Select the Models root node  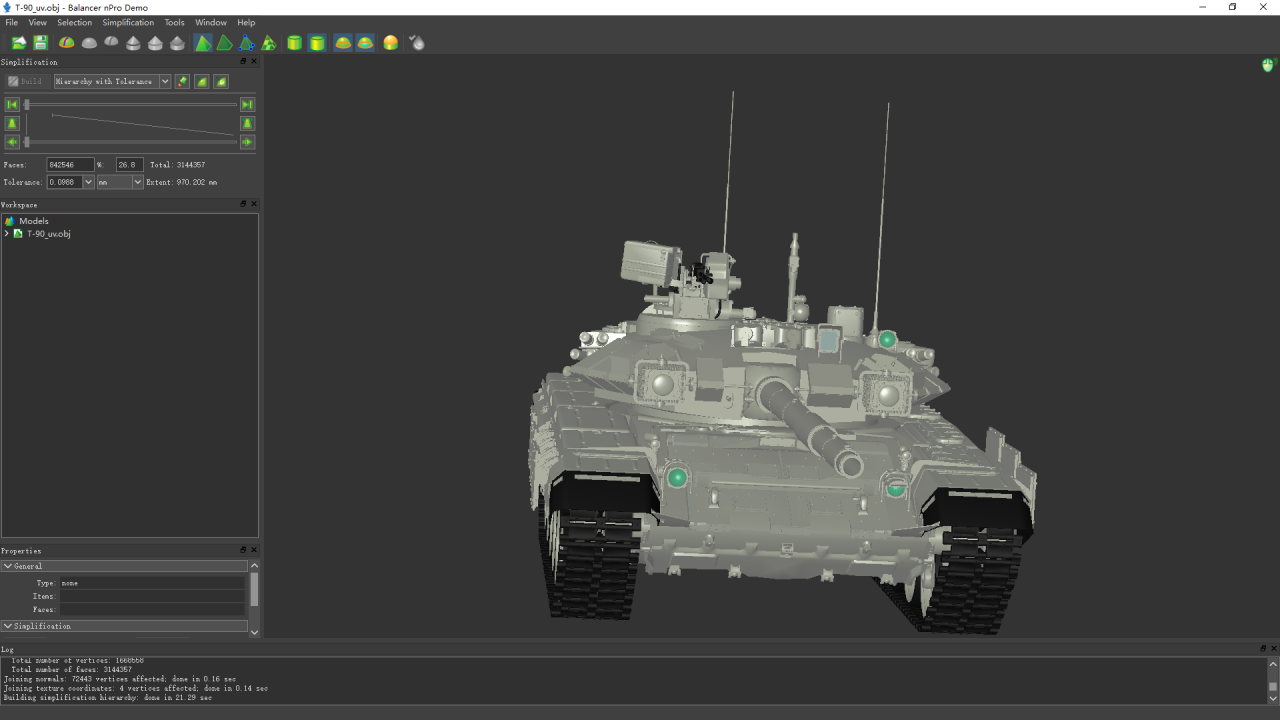click(34, 221)
